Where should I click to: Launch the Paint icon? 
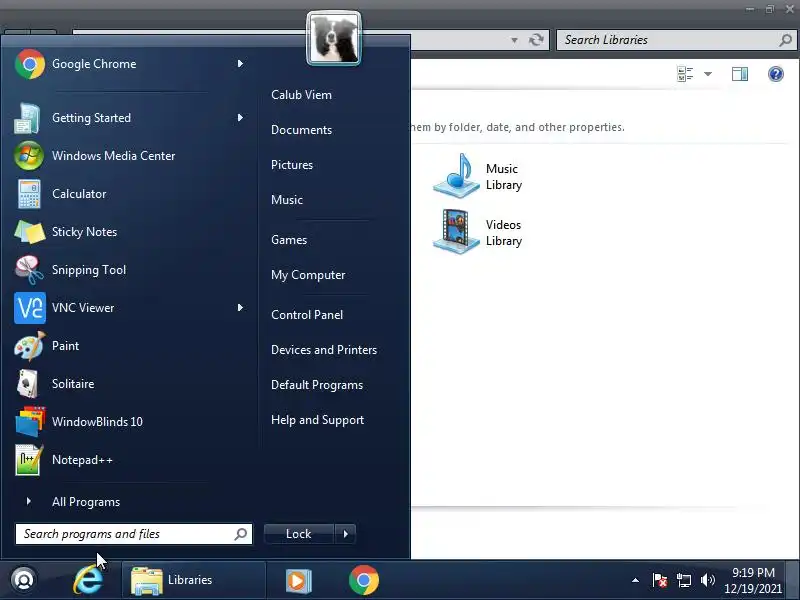[29, 346]
